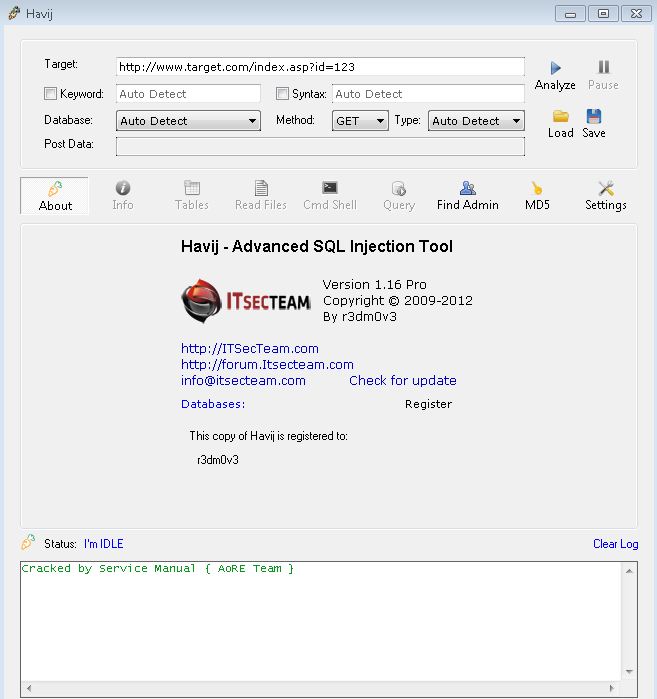Click the Clear Log link
This screenshot has height=699, width=657.
(x=615, y=544)
